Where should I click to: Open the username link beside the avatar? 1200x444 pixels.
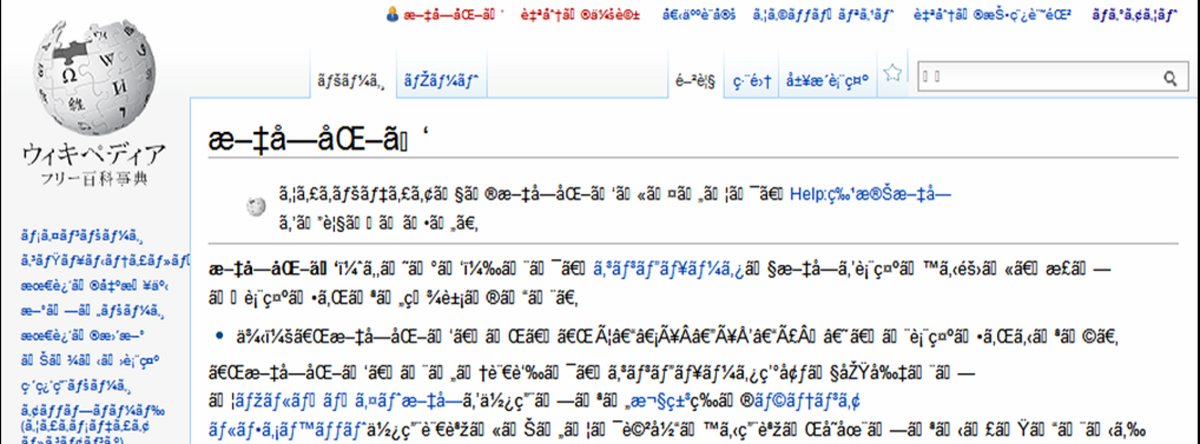[x=455, y=16]
